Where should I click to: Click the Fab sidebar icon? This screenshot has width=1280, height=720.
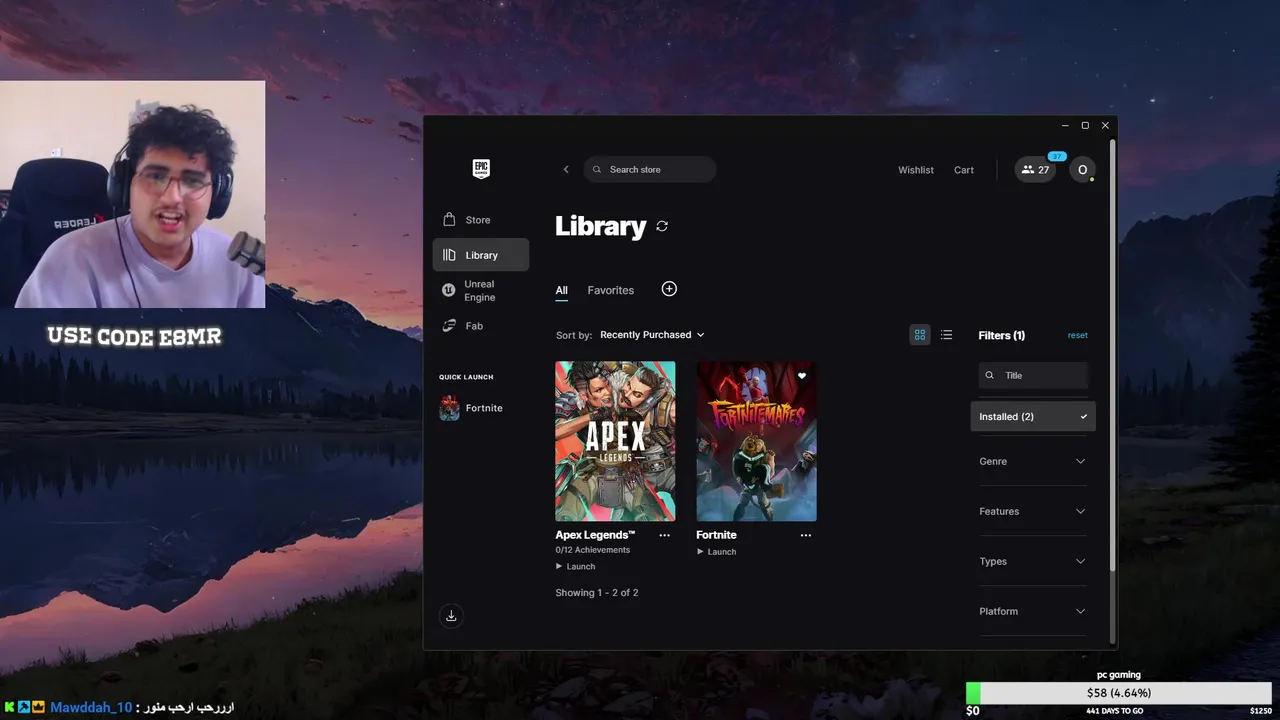coord(449,326)
